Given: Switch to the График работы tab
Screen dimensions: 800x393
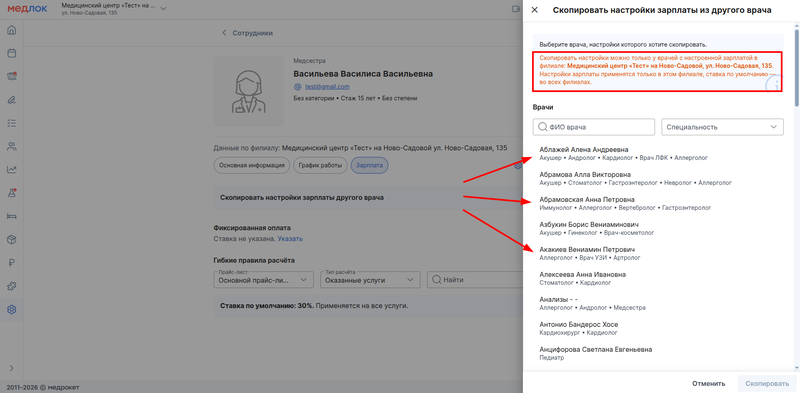Looking at the screenshot, I should coord(320,165).
